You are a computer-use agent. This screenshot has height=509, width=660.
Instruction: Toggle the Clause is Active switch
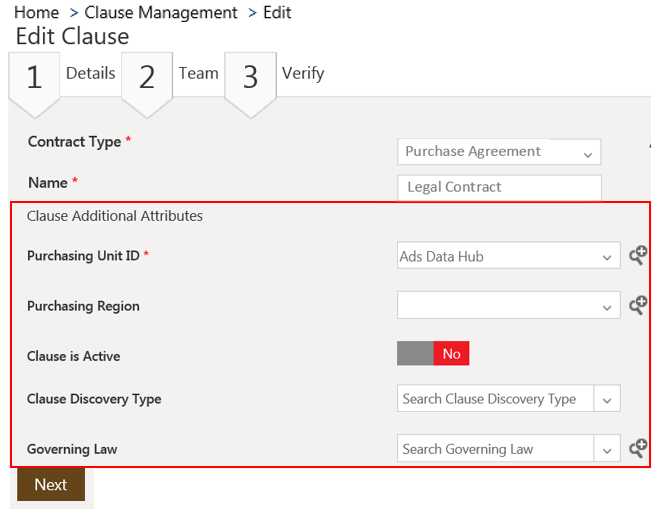(433, 354)
